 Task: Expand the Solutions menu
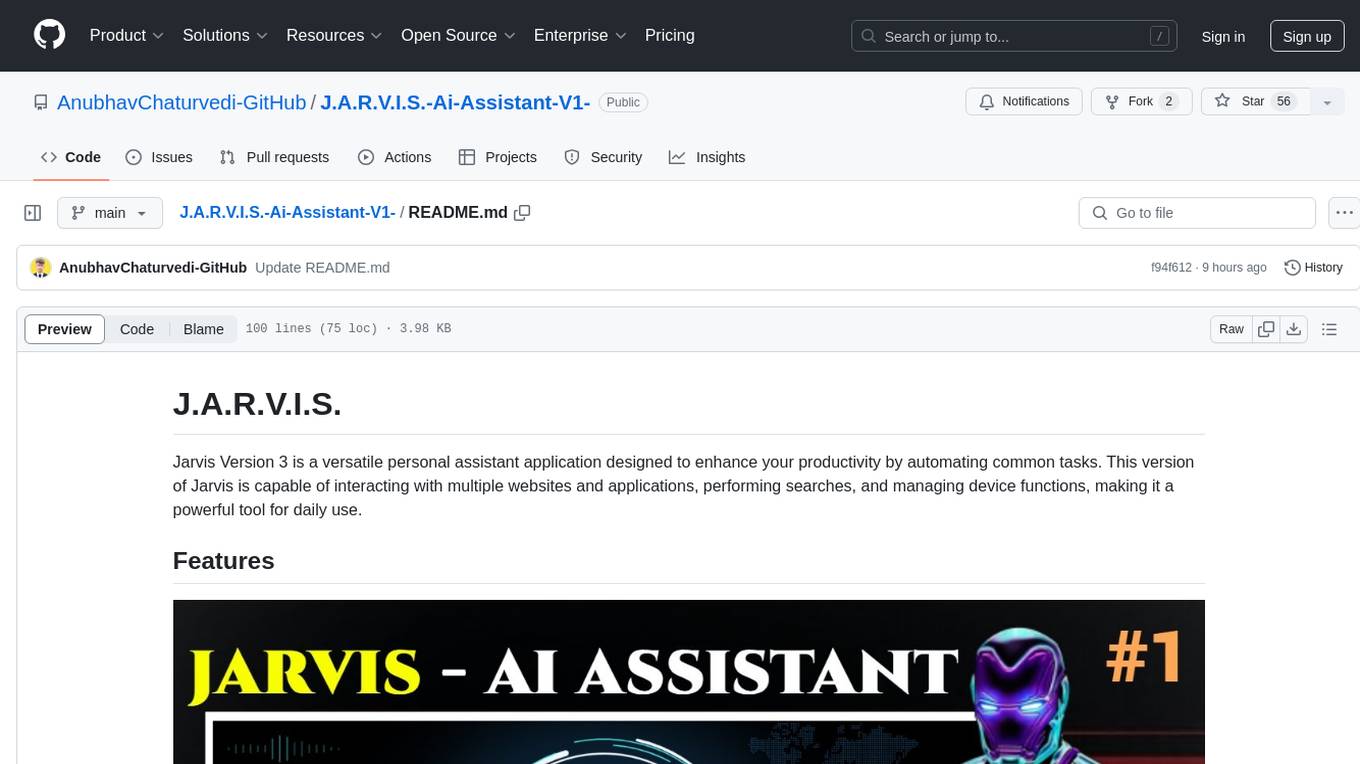[225, 35]
